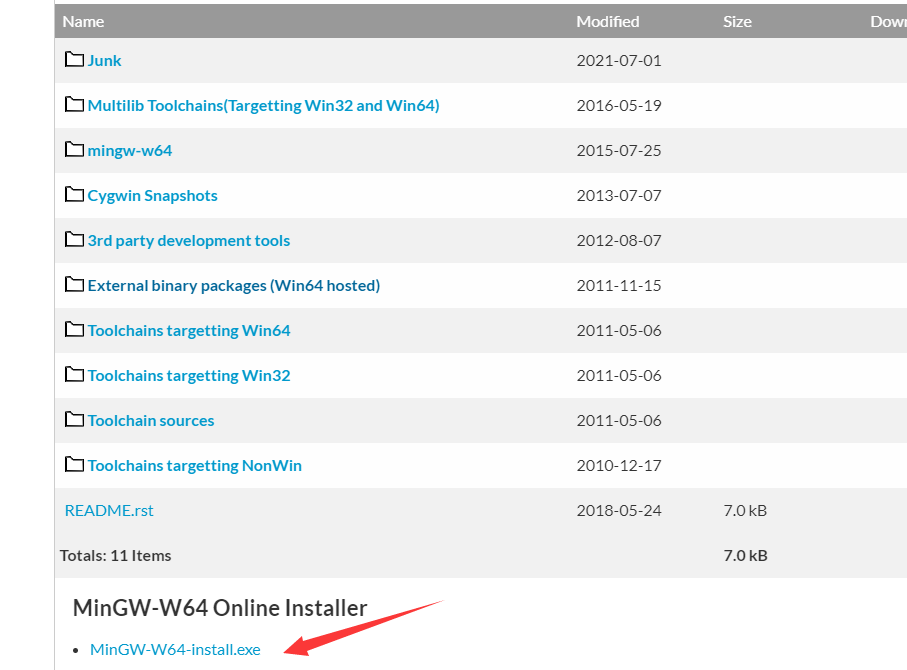This screenshot has height=670, width=907.
Task: Open the Junk folder link
Action: pyautogui.click(x=104, y=60)
